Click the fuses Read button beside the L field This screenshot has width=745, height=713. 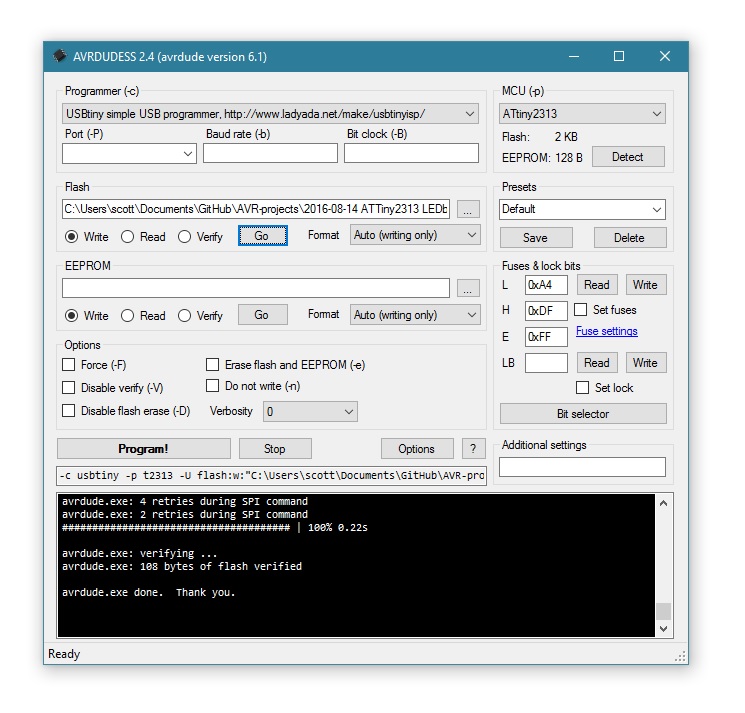click(597, 285)
